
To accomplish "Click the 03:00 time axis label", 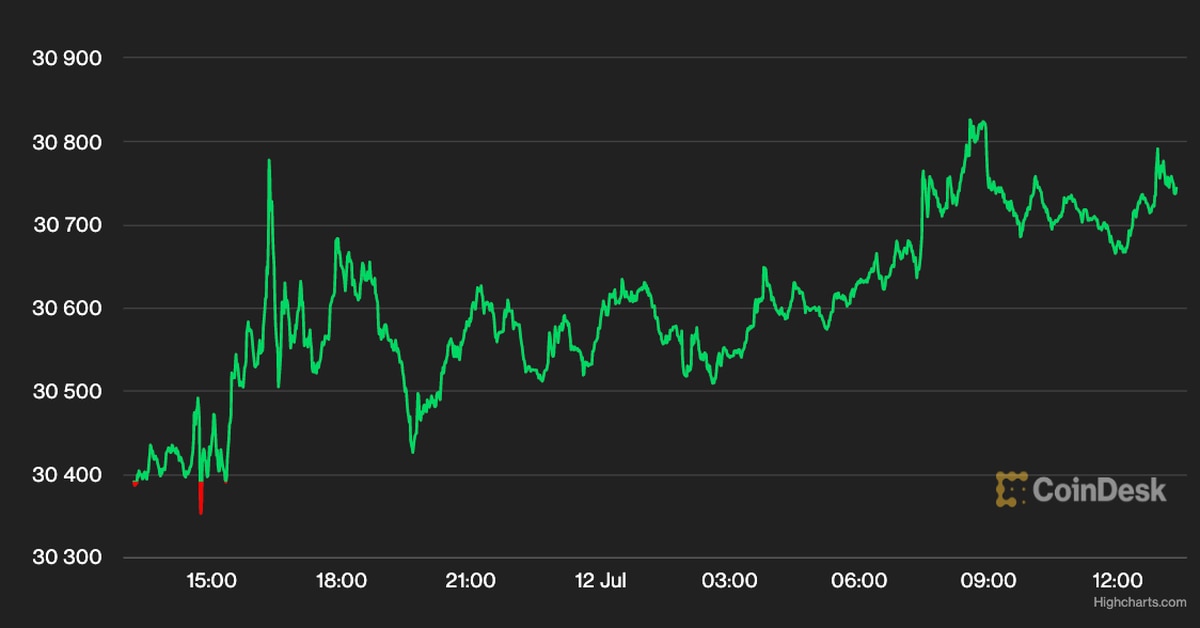I will (728, 580).
